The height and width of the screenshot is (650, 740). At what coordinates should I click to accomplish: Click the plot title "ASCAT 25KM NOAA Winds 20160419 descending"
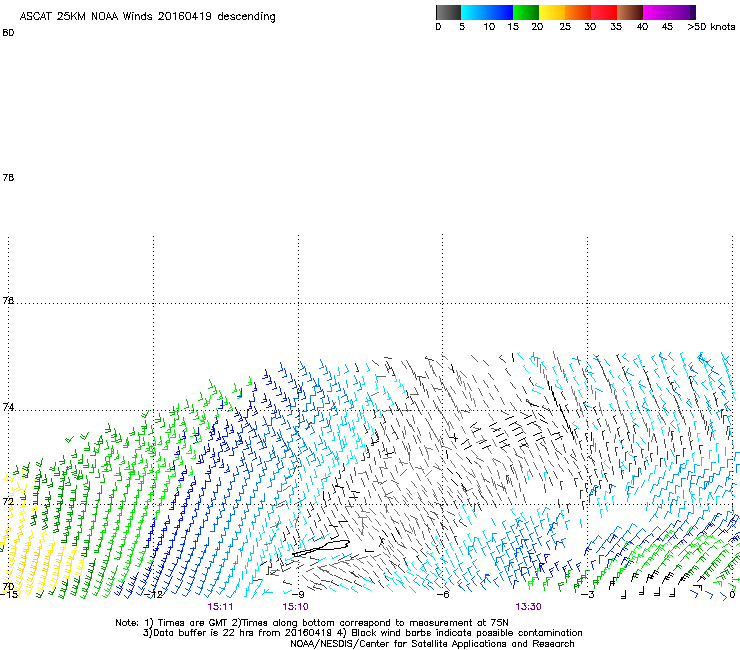[x=147, y=16]
